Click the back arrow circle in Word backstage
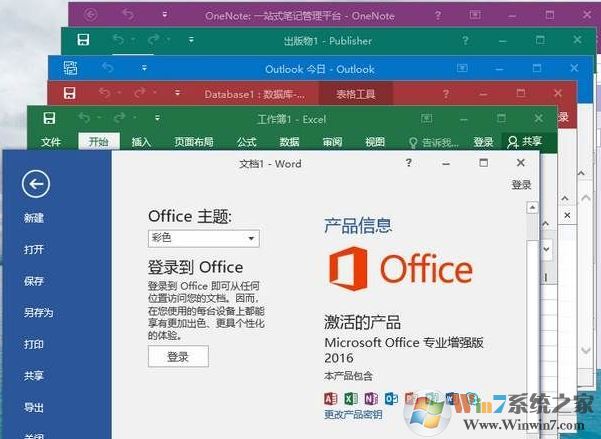This screenshot has height=439, width=601. [36, 184]
